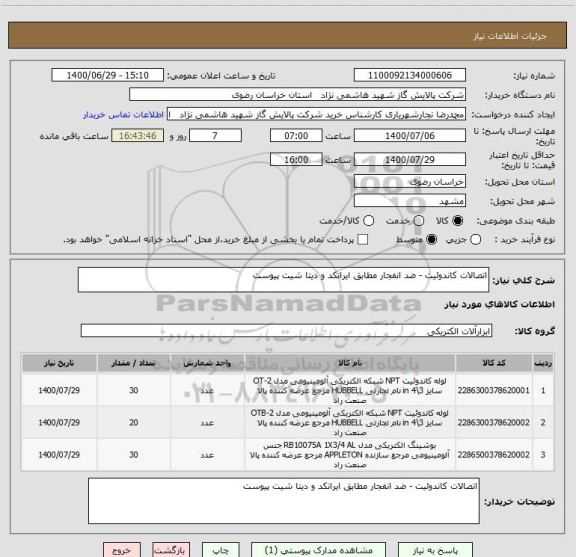The image size is (576, 557).
Task: Click the announcement date field 1400/06/29 - 15:10
Action: tap(107, 75)
